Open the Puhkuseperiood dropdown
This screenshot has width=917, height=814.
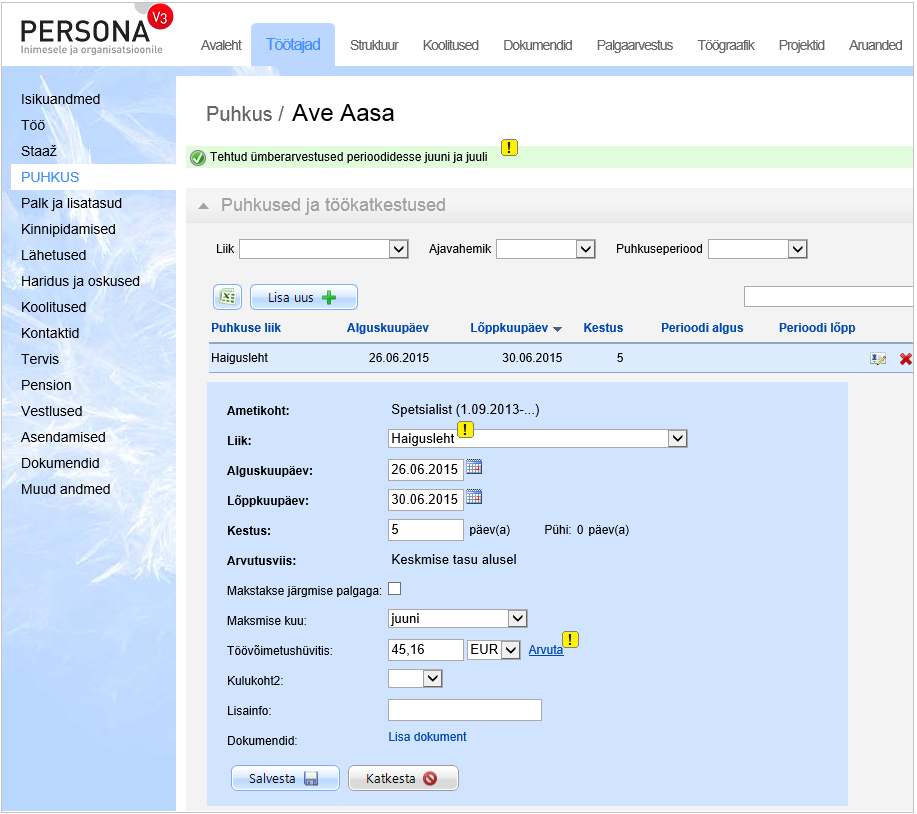click(x=757, y=249)
